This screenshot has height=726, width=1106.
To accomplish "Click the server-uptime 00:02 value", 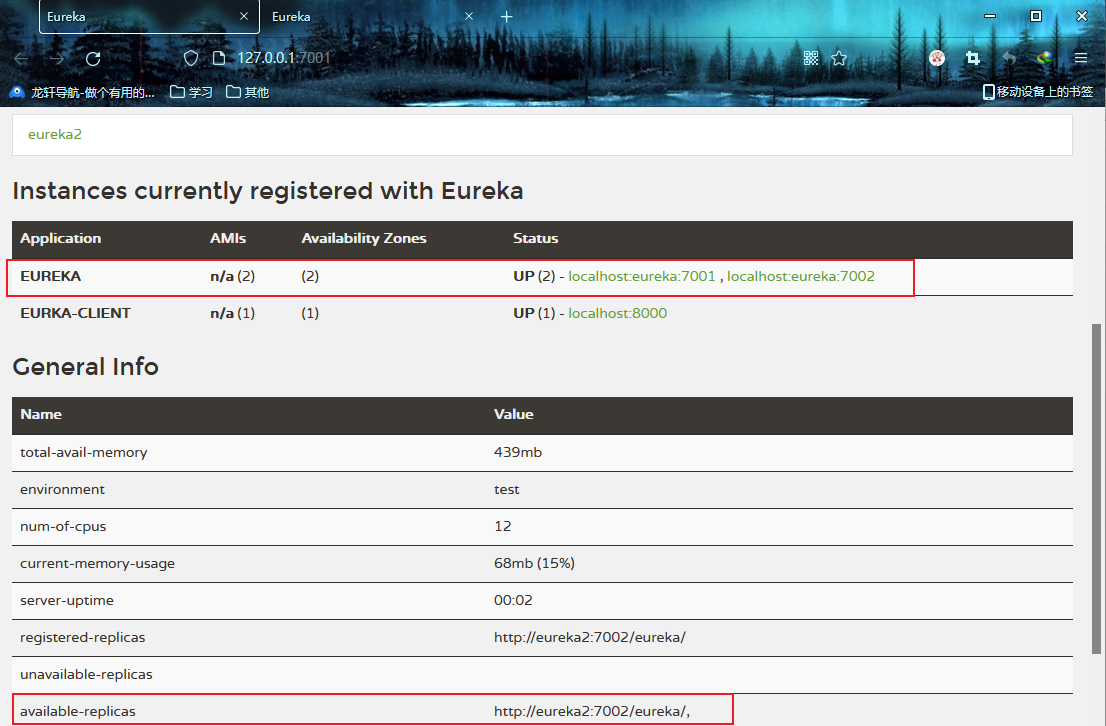I will coord(513,600).
